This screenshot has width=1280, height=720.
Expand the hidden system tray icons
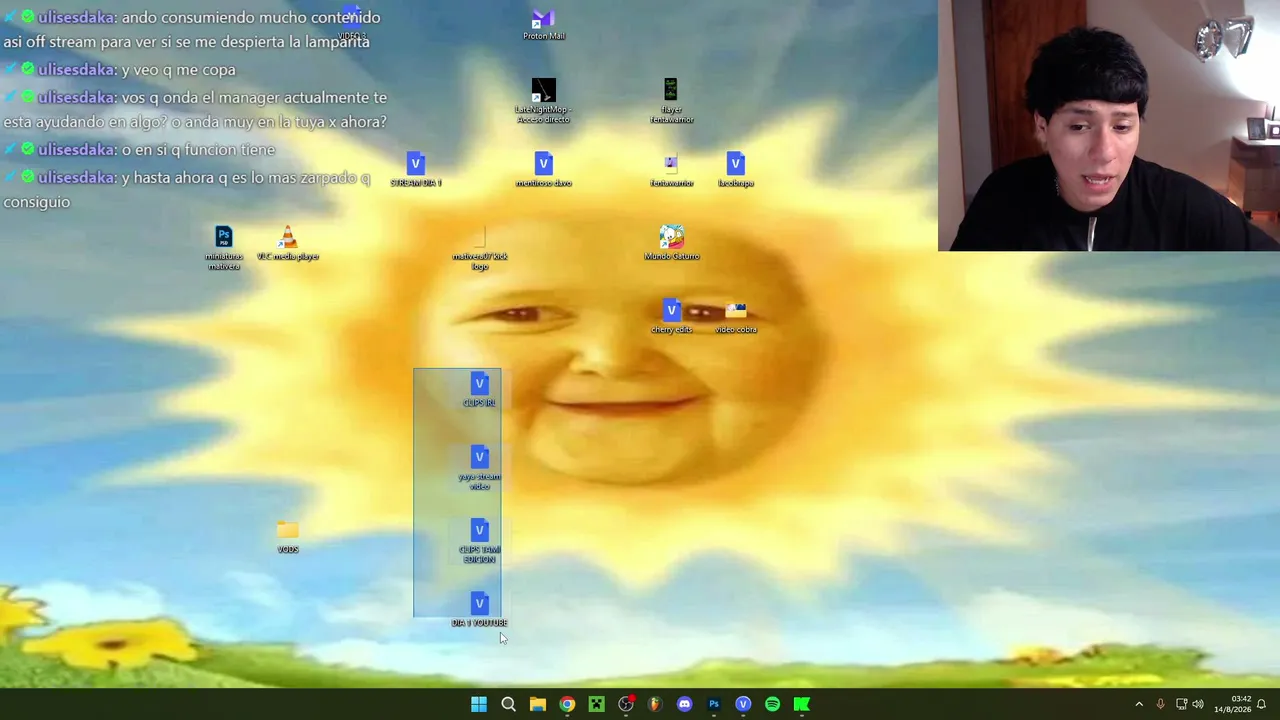coord(1139,704)
